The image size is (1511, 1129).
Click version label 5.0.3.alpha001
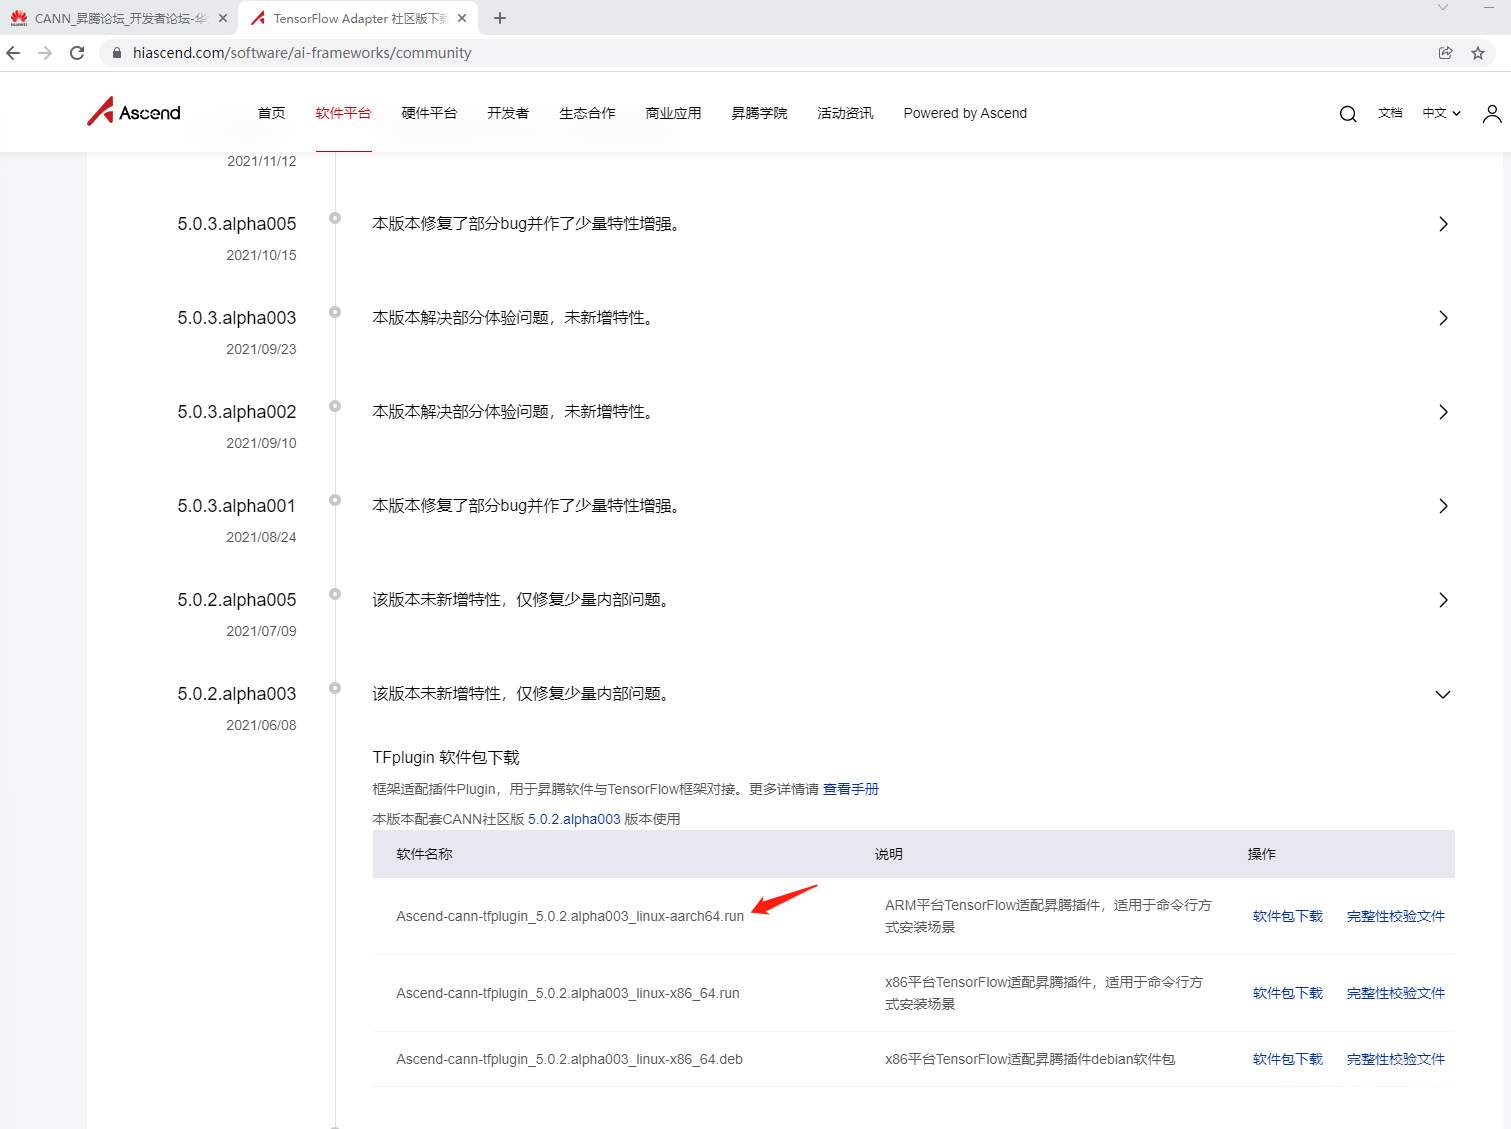click(x=237, y=506)
